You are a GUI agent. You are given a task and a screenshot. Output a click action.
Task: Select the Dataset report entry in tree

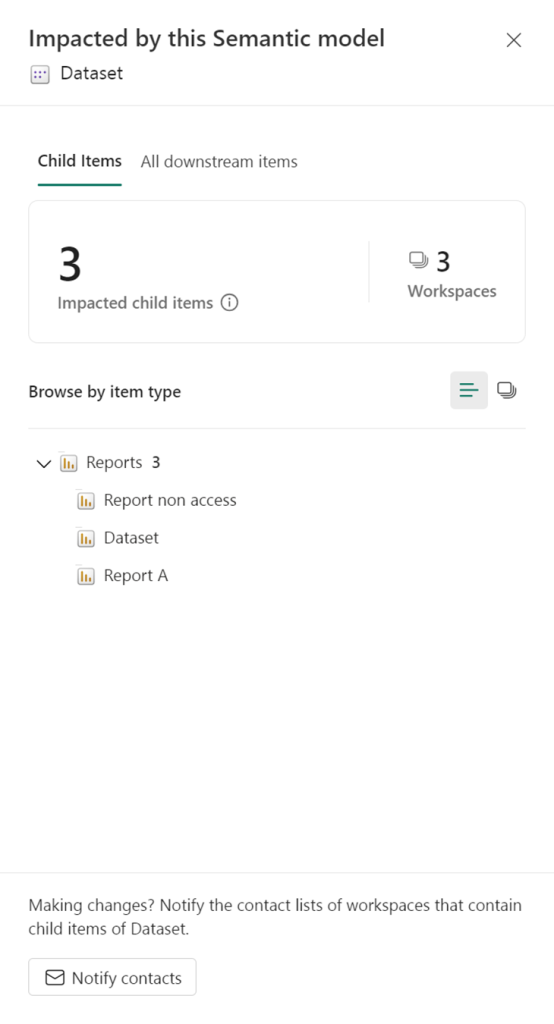click(x=131, y=539)
